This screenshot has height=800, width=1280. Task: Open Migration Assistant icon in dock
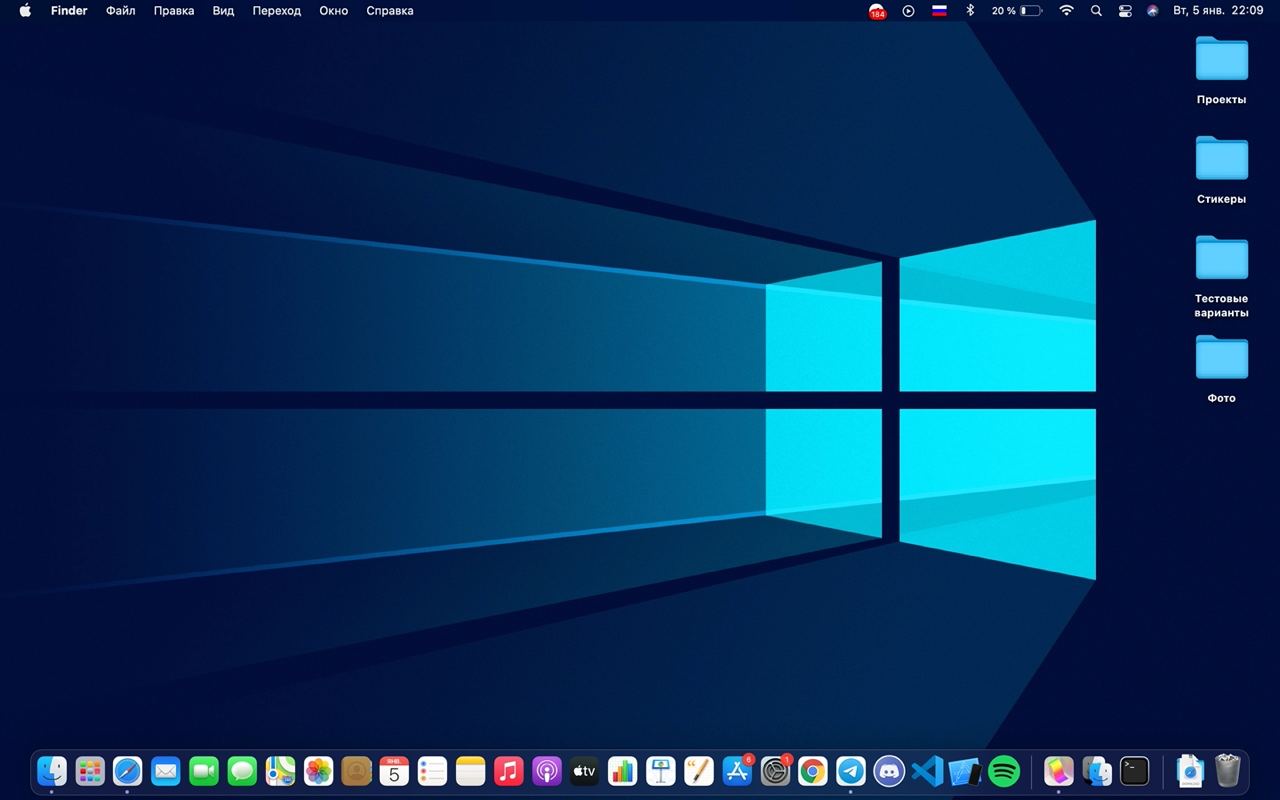[x=1097, y=771]
